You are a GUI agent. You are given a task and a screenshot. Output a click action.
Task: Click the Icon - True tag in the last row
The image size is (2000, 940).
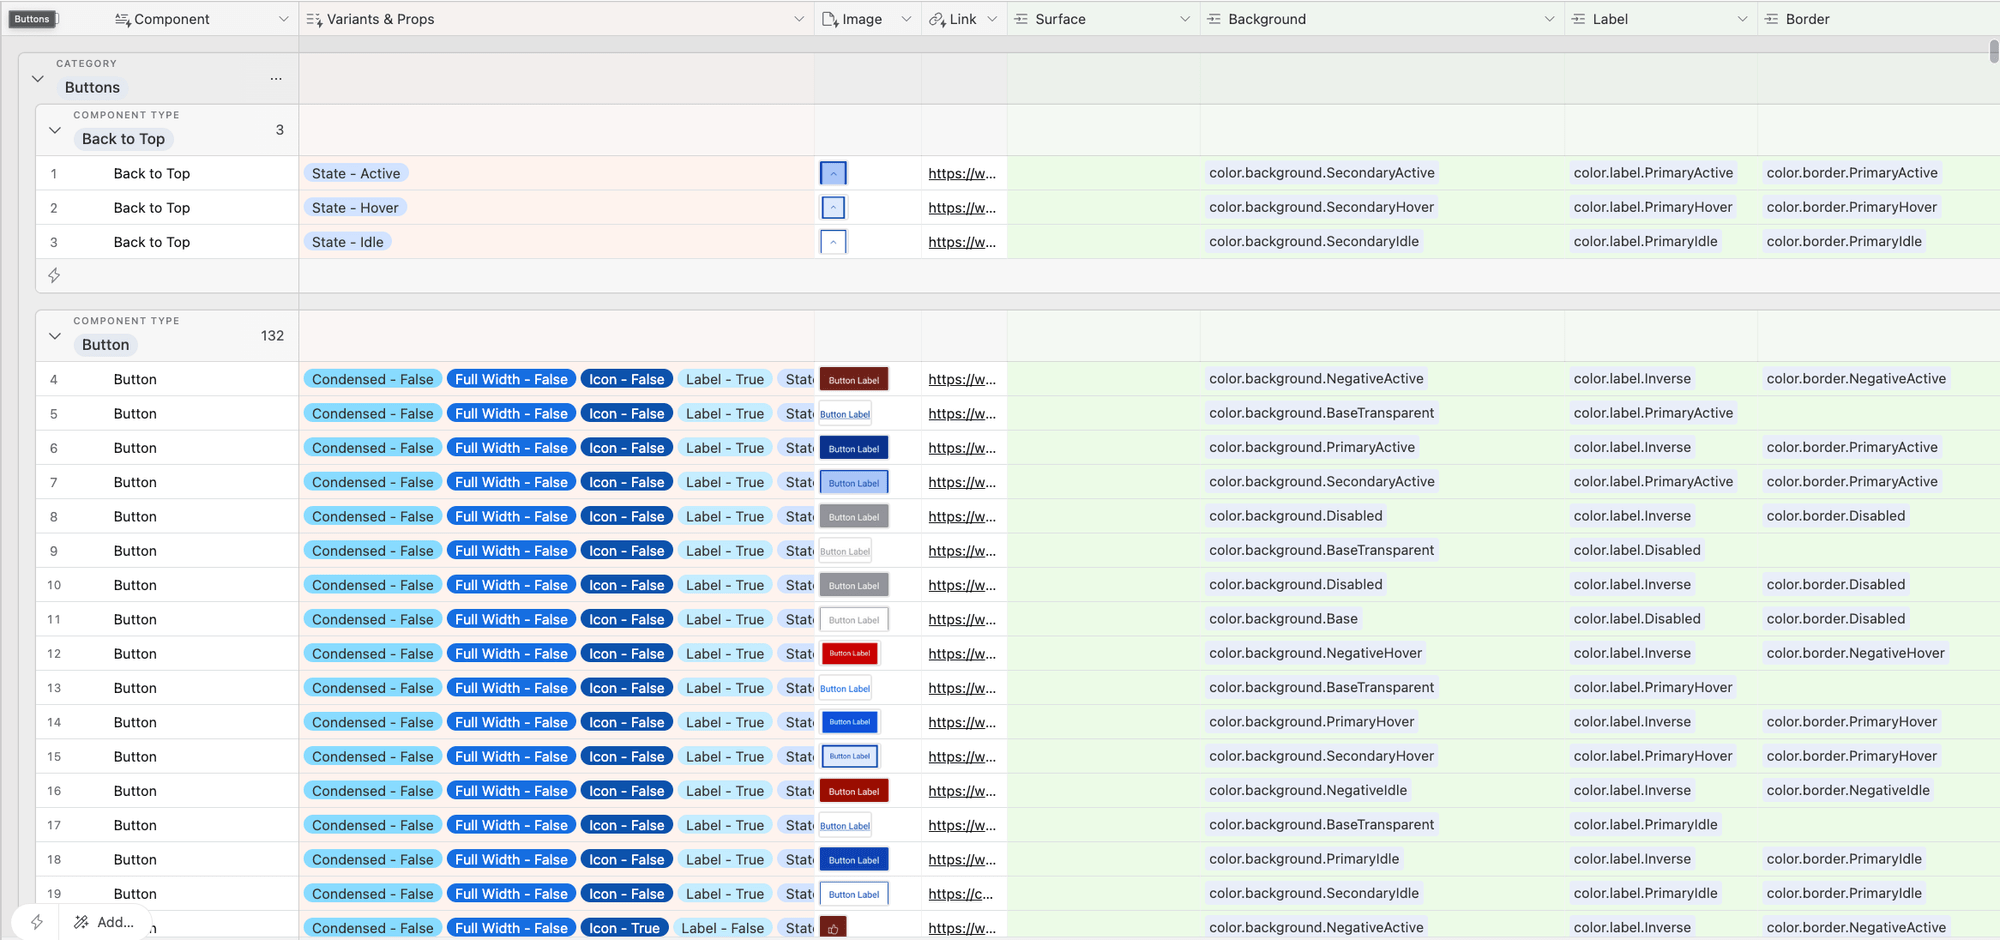[x=624, y=928]
